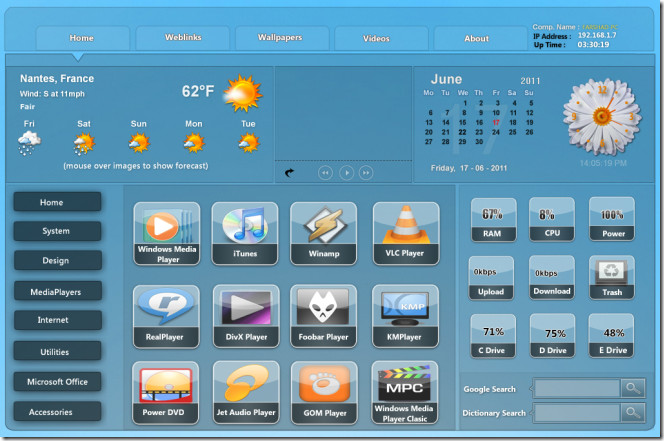This screenshot has width=664, height=441.
Task: Launch DivX Player
Action: coord(246,316)
